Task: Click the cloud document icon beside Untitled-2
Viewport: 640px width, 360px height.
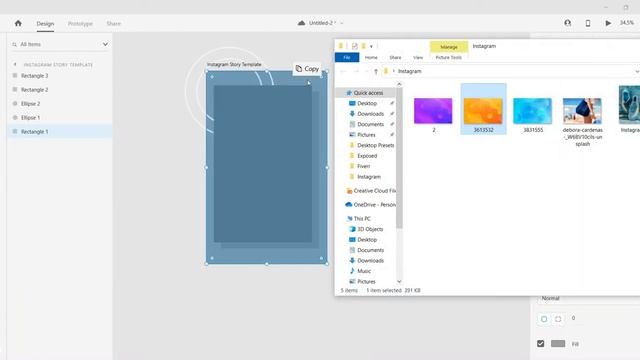Action: pyautogui.click(x=301, y=23)
